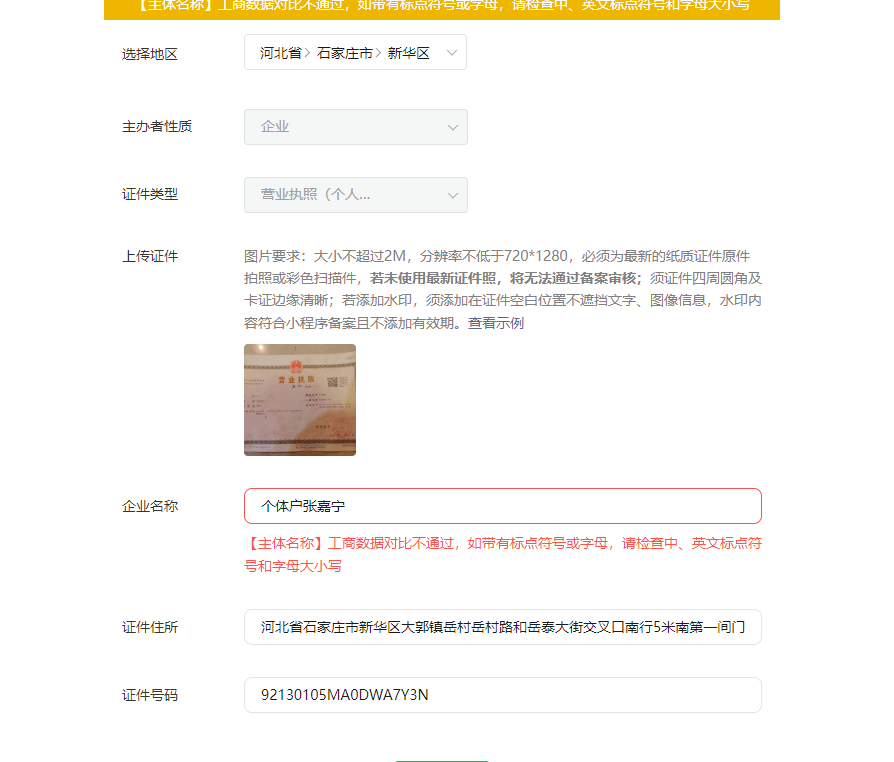This screenshot has width=894, height=762.
Task: Click the chevron arrow beside 企业
Action: point(453,127)
